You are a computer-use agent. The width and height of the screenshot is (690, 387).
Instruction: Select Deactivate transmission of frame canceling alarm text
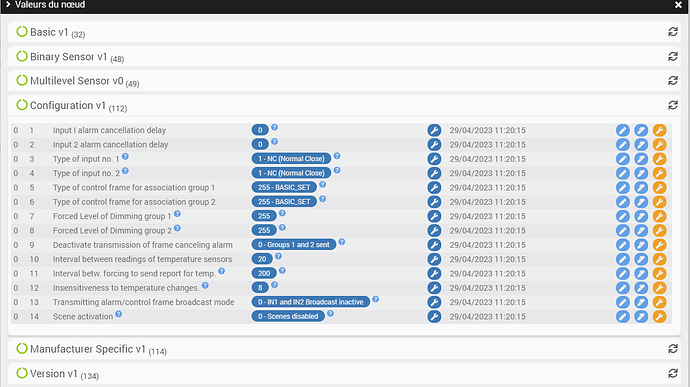pos(143,245)
